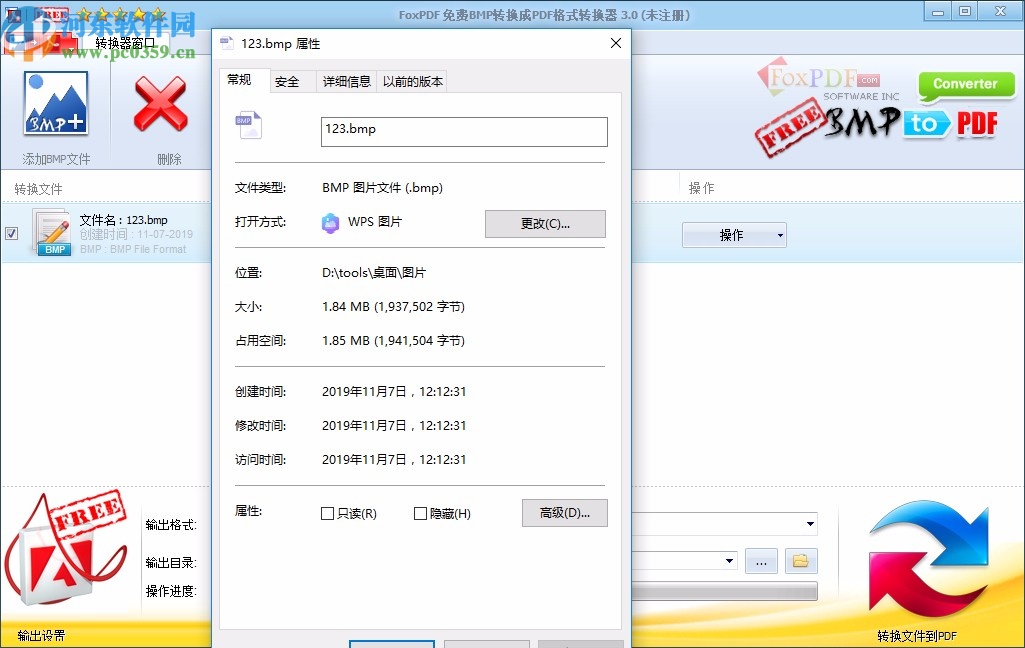
Task: Expand the output directory dropdown
Action: point(728,561)
